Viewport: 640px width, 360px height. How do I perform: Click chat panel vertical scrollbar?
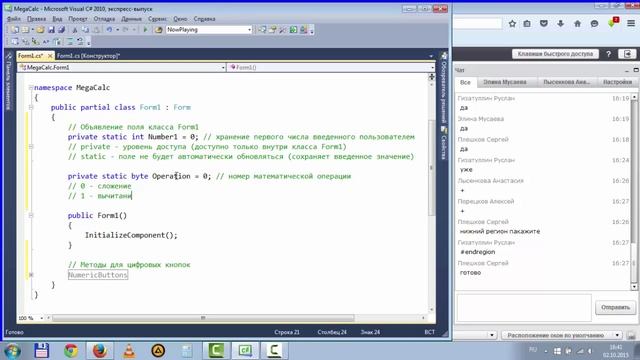[x=634, y=192]
